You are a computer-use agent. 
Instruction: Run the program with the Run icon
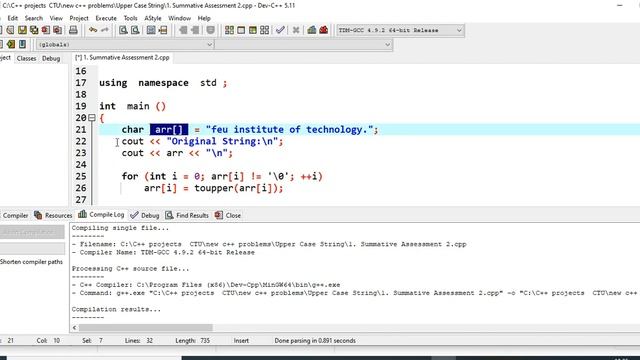point(241,30)
